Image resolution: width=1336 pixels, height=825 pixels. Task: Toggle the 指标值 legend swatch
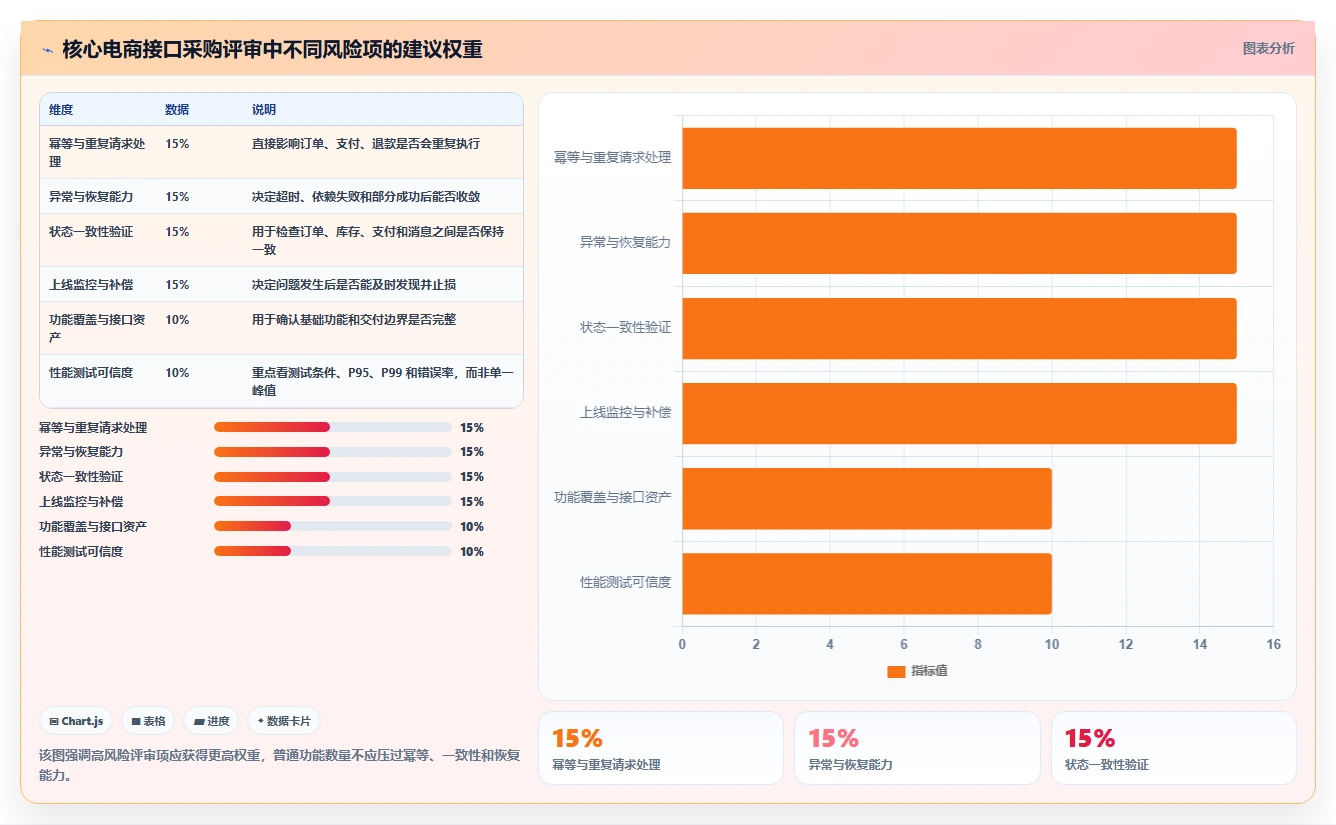[x=896, y=671]
